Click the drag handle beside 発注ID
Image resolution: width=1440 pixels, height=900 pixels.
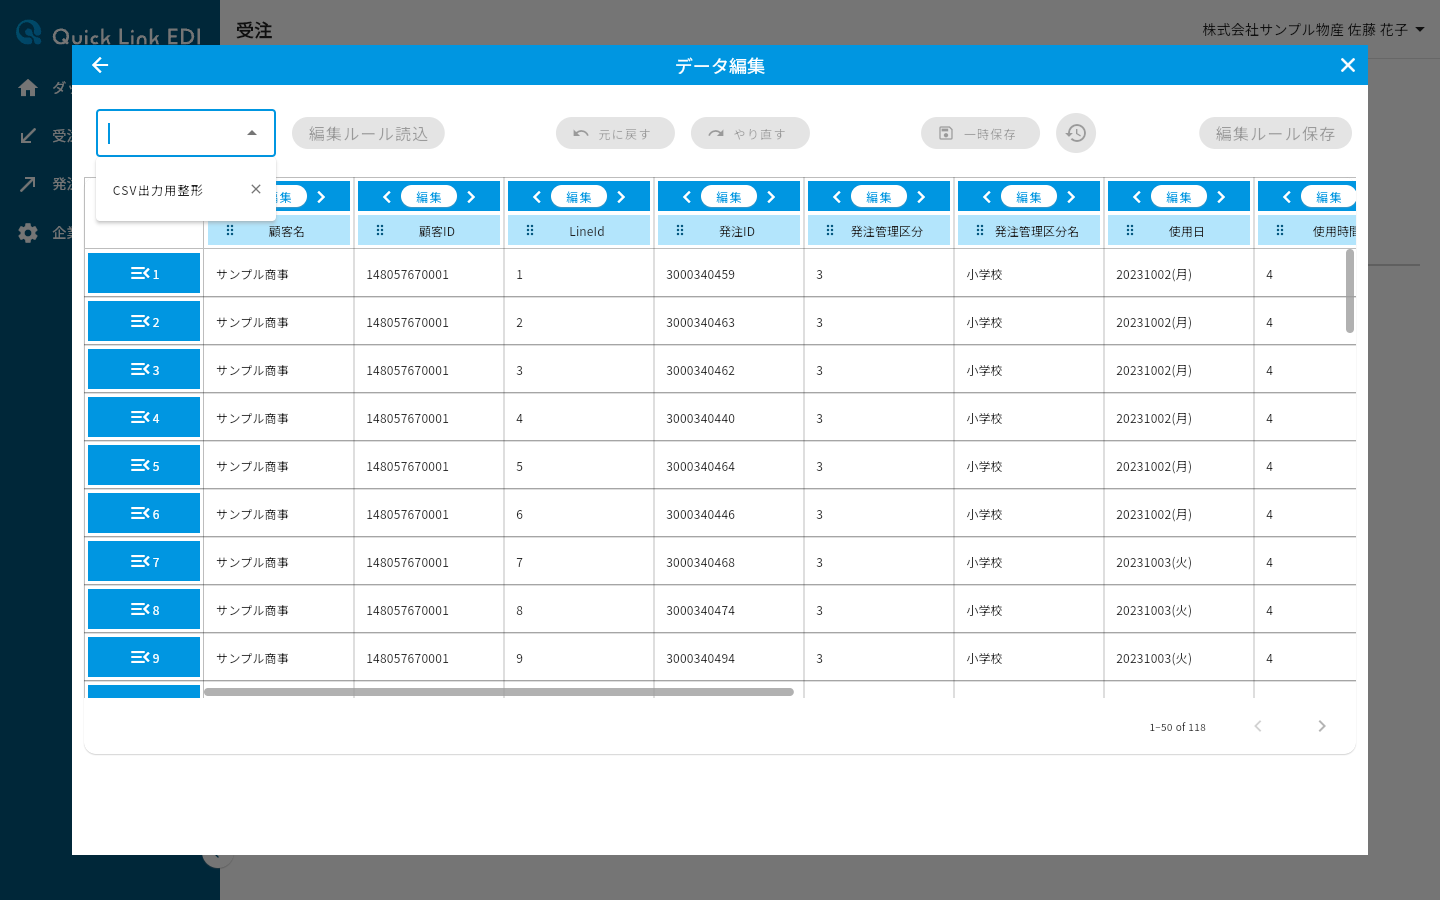coord(680,231)
